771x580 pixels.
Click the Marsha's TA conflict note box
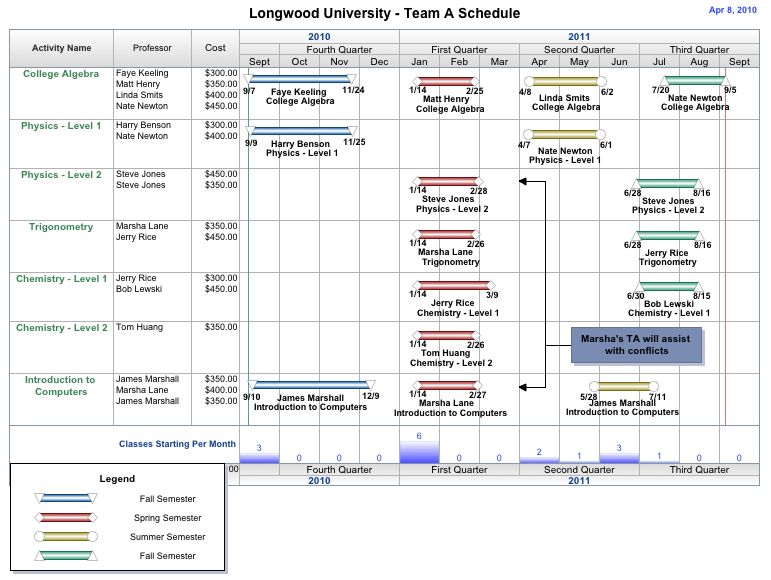point(636,345)
